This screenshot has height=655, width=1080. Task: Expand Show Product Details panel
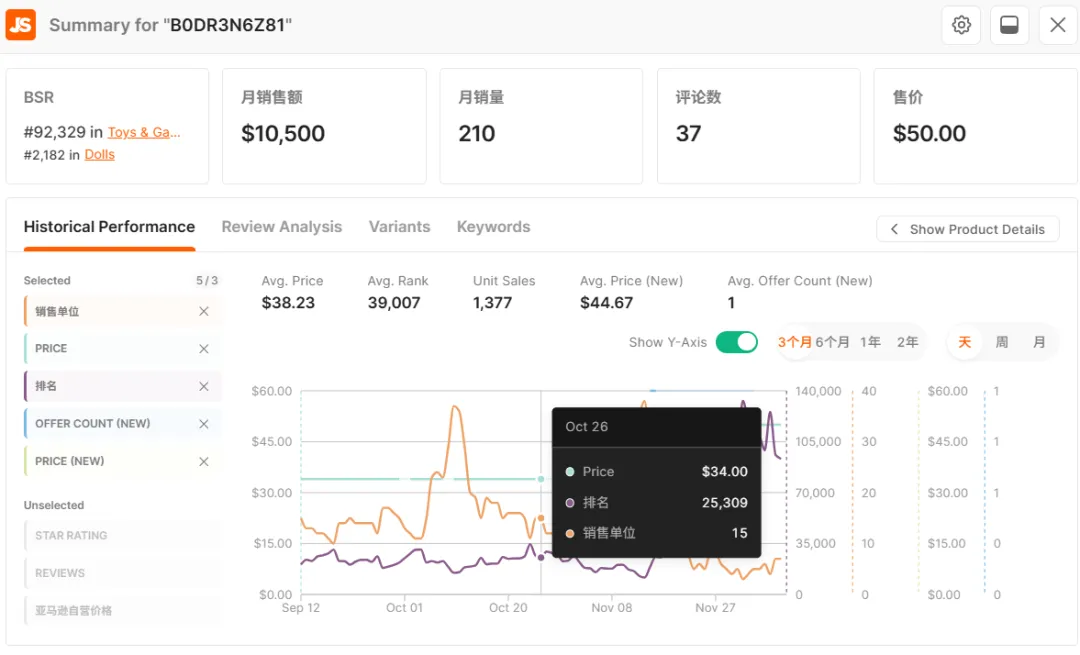point(967,229)
